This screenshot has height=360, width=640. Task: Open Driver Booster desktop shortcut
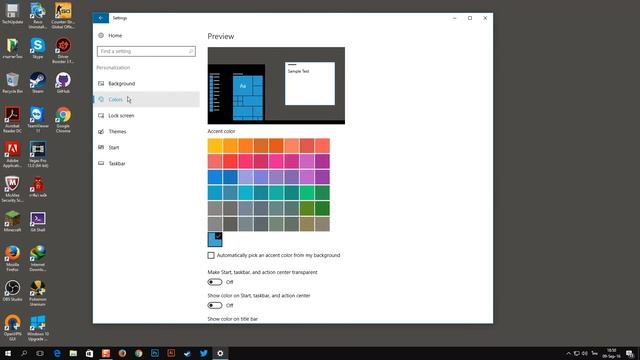point(63,51)
